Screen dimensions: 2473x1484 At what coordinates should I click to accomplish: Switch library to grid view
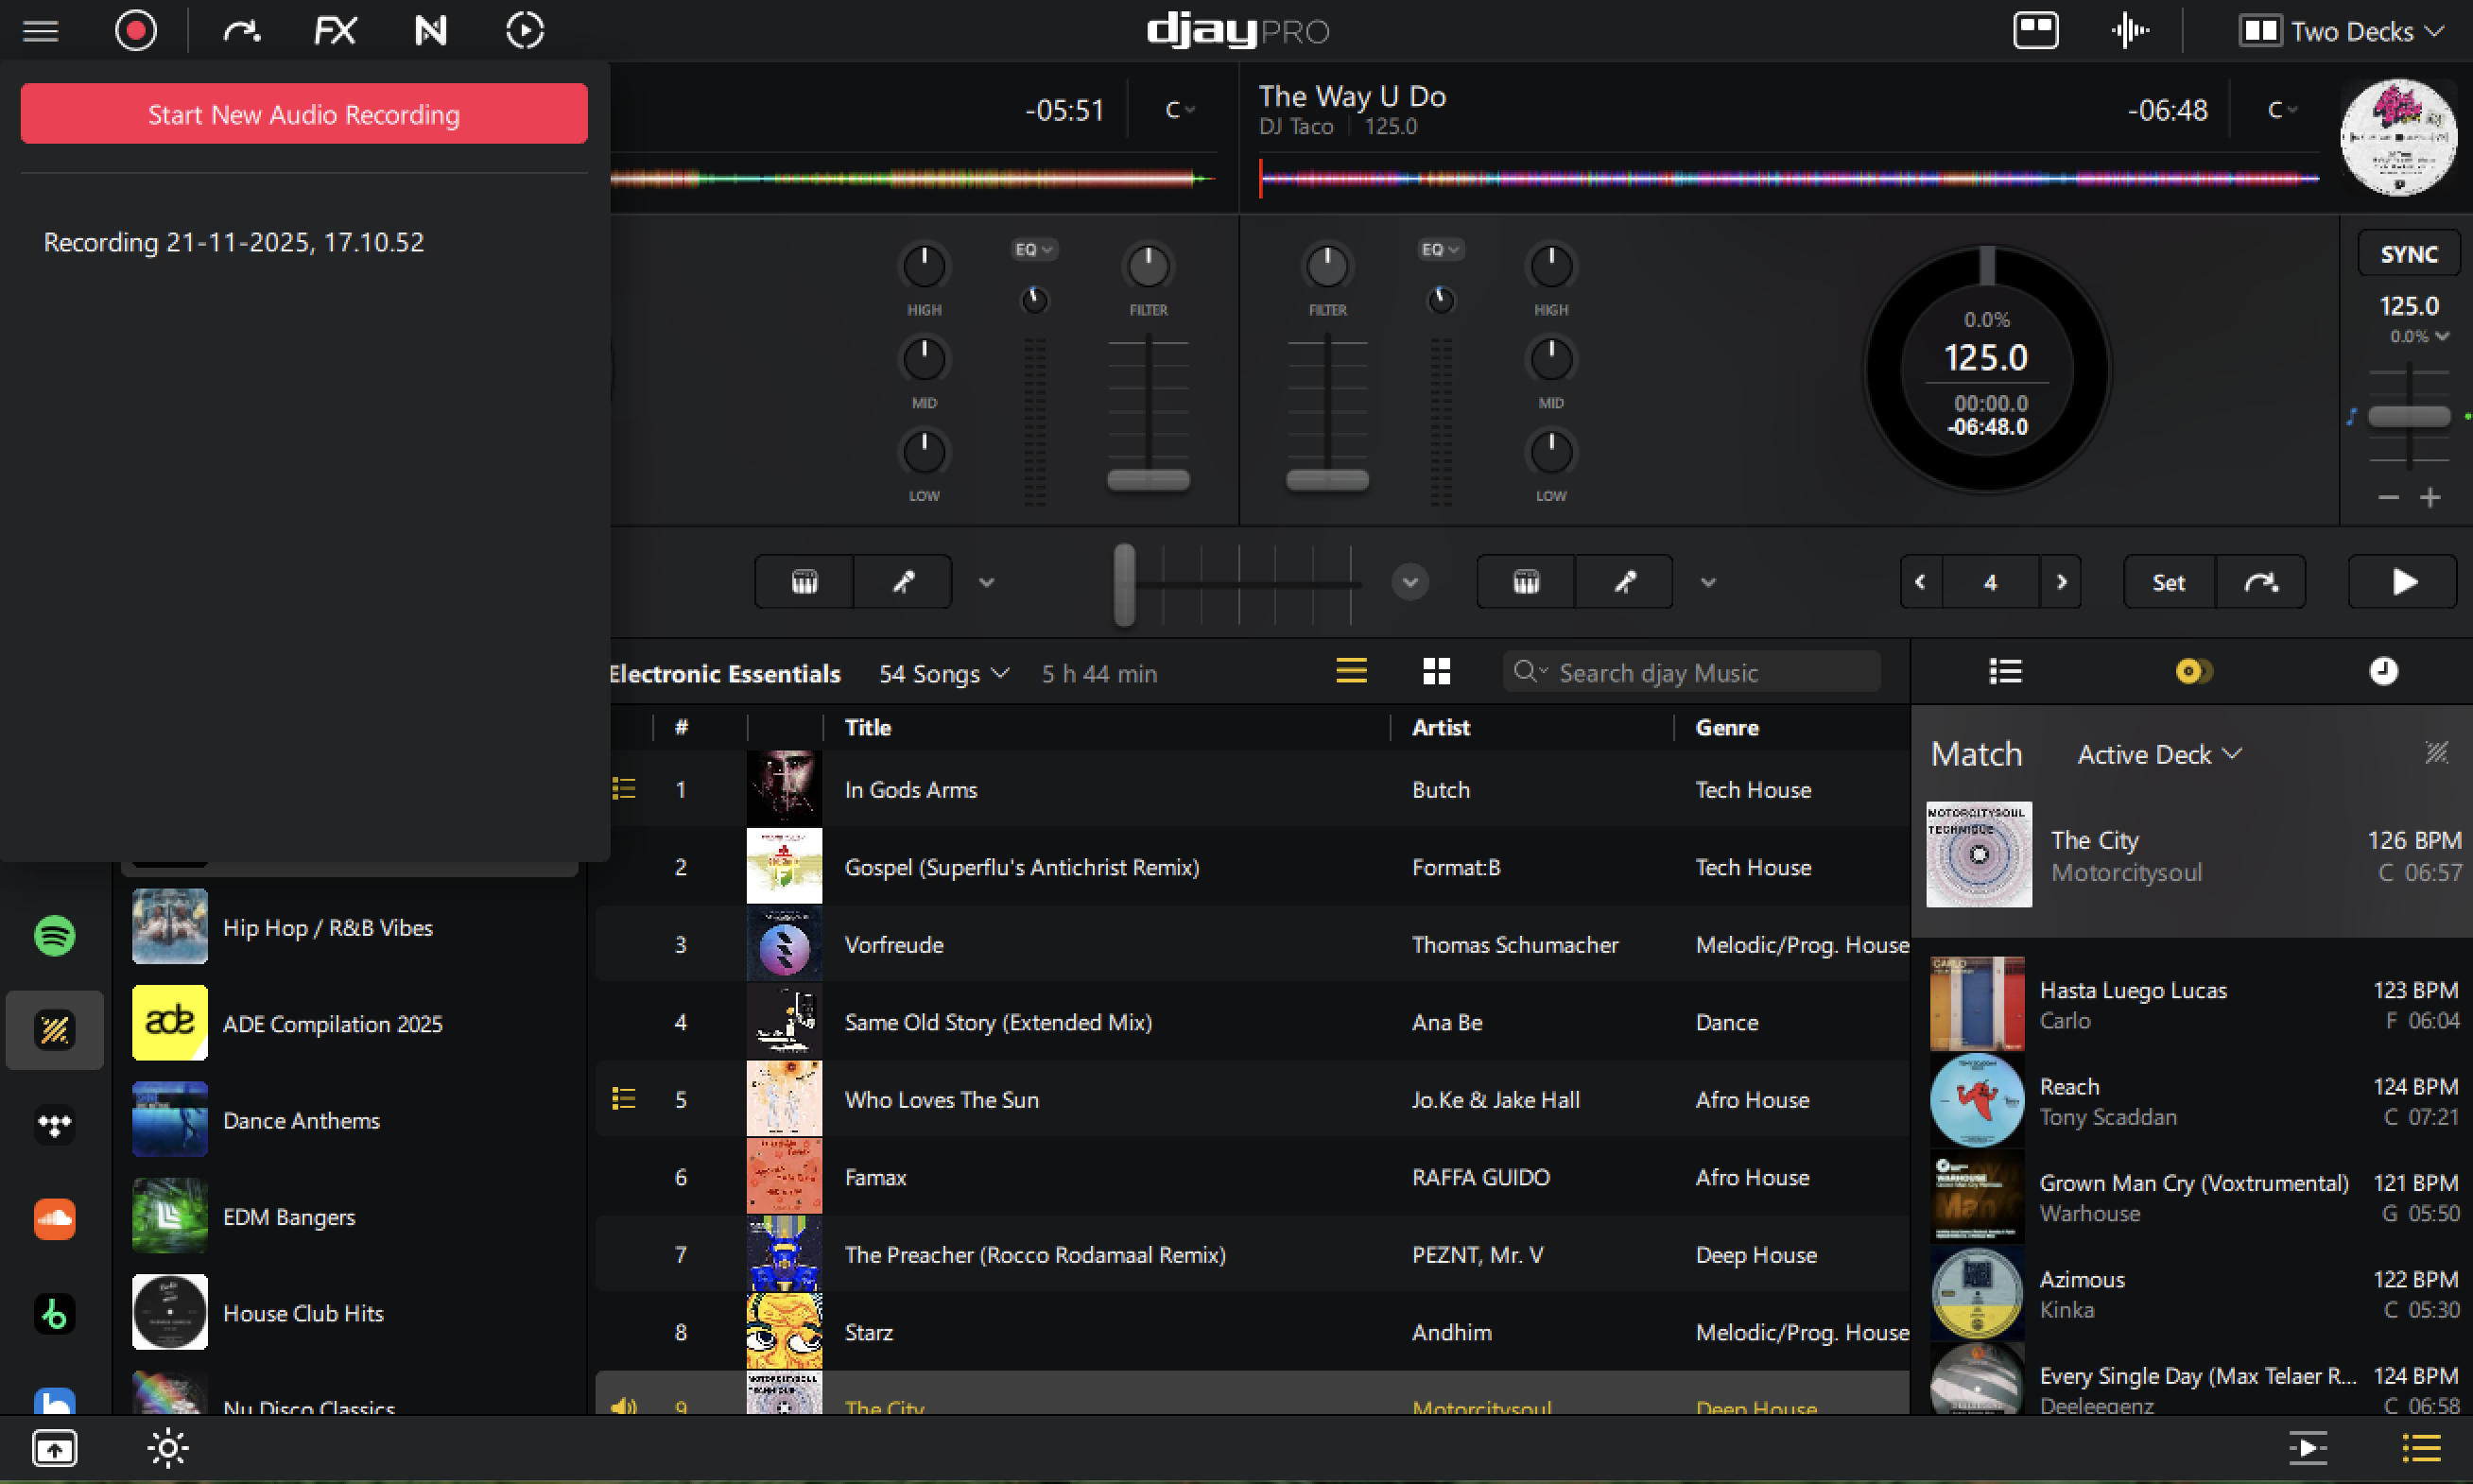tap(1436, 672)
